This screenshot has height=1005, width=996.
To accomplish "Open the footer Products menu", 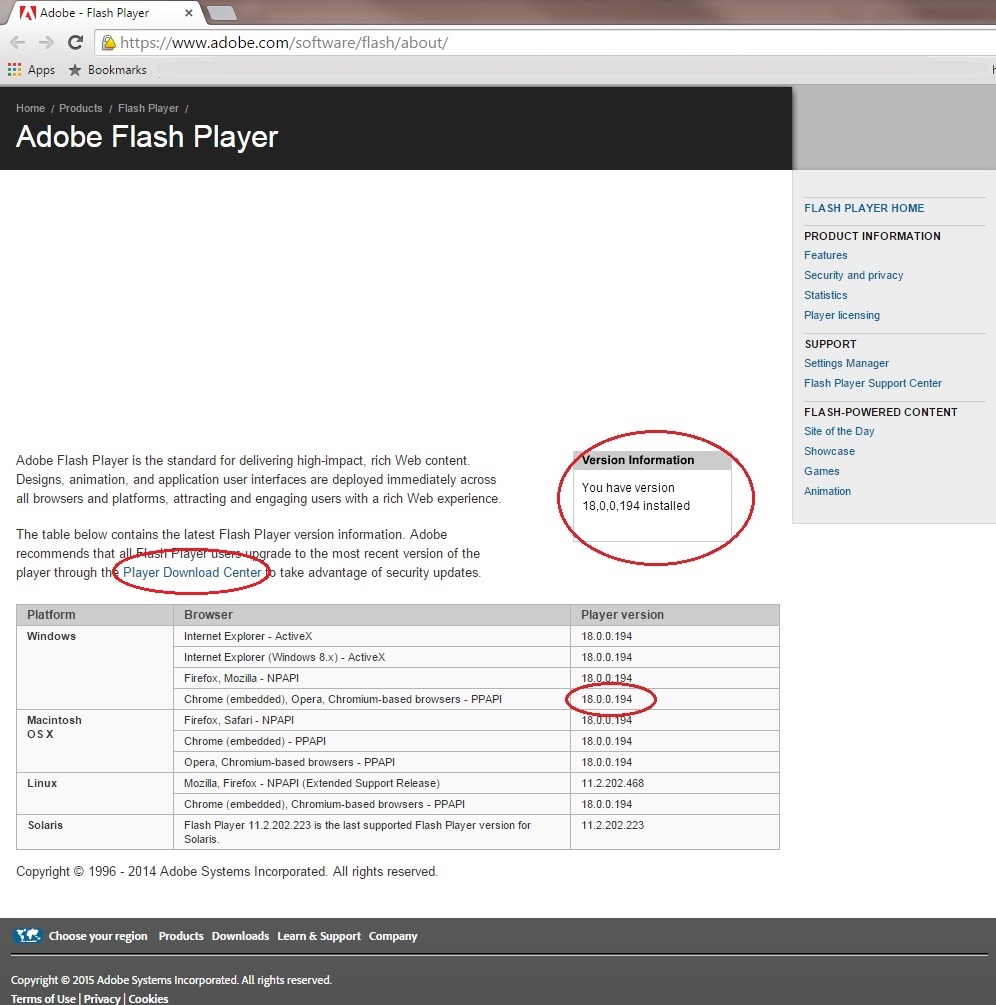I will tap(181, 936).
